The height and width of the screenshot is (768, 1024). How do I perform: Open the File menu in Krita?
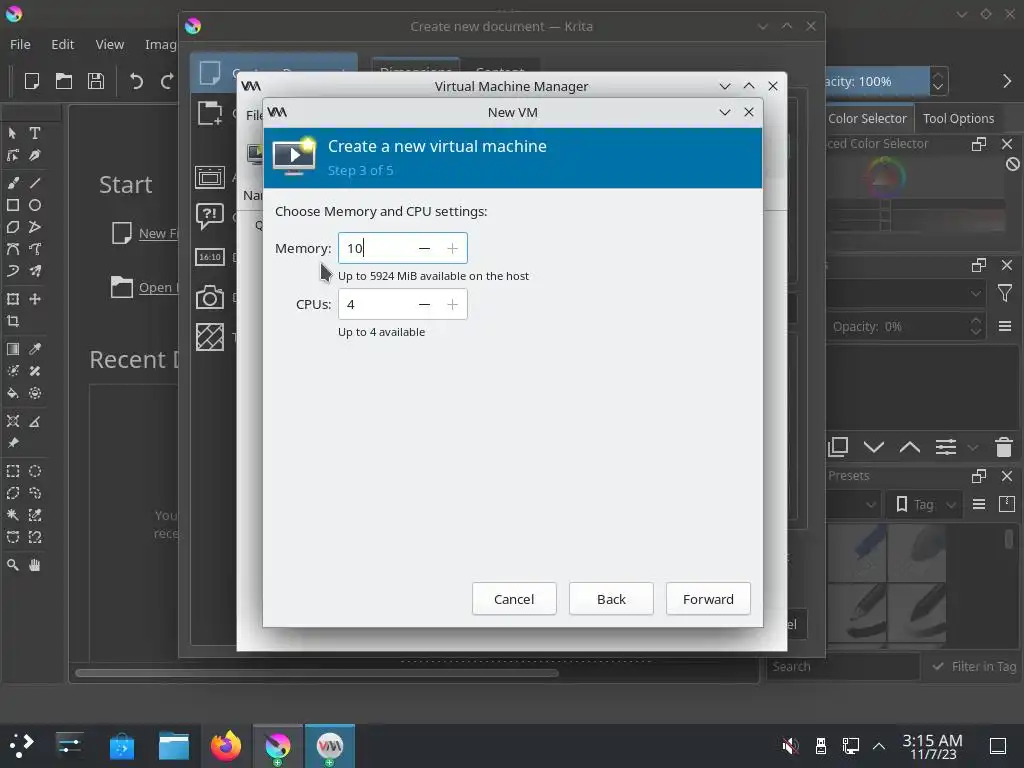20,44
